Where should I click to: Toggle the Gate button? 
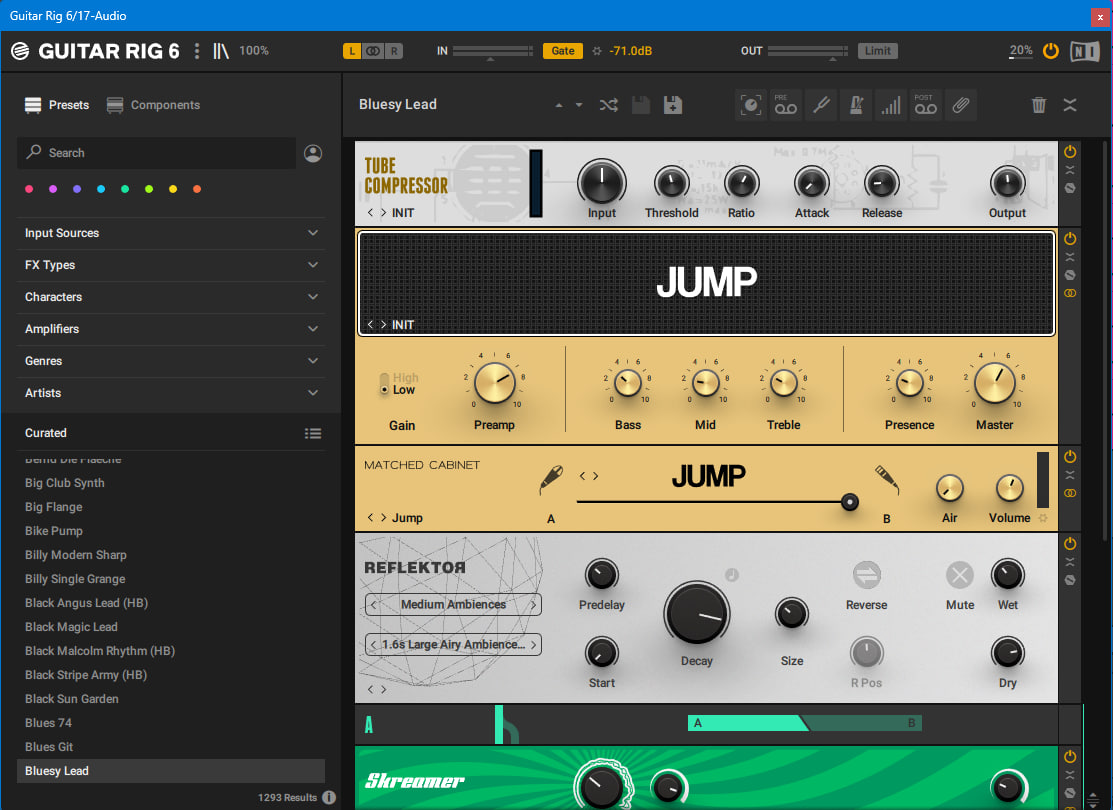pyautogui.click(x=563, y=51)
